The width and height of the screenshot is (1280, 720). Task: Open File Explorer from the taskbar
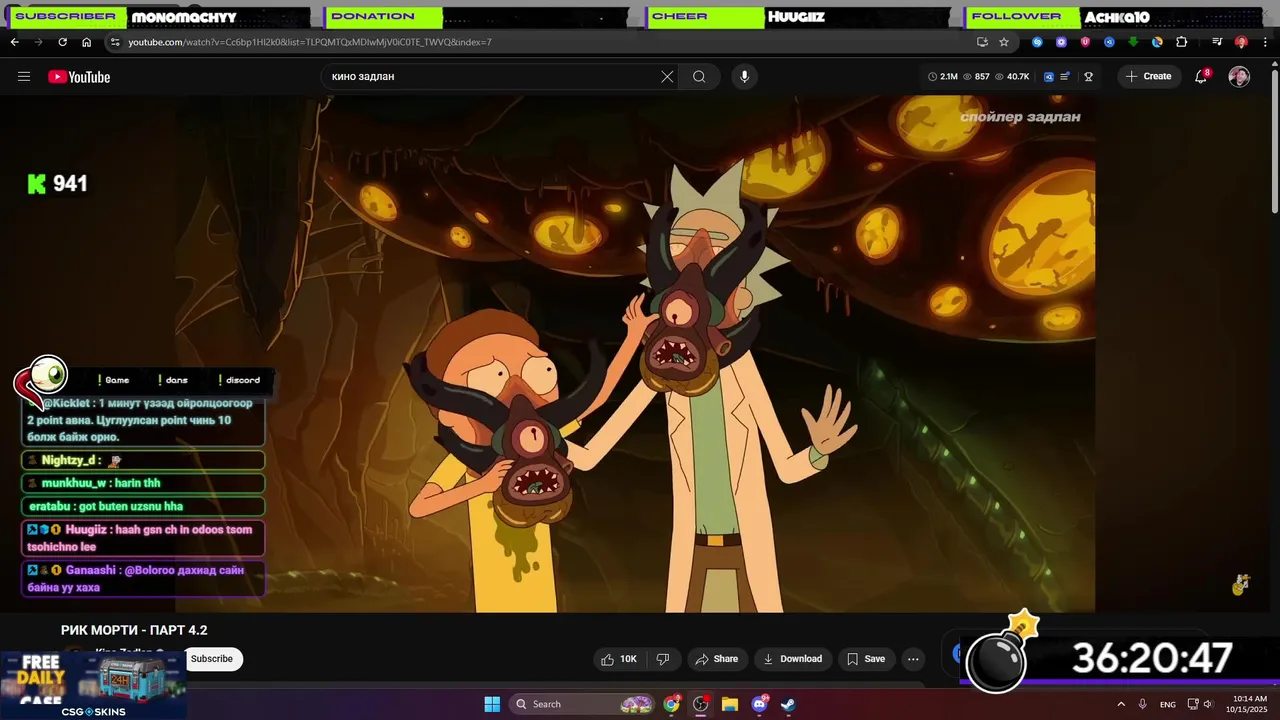(730, 704)
